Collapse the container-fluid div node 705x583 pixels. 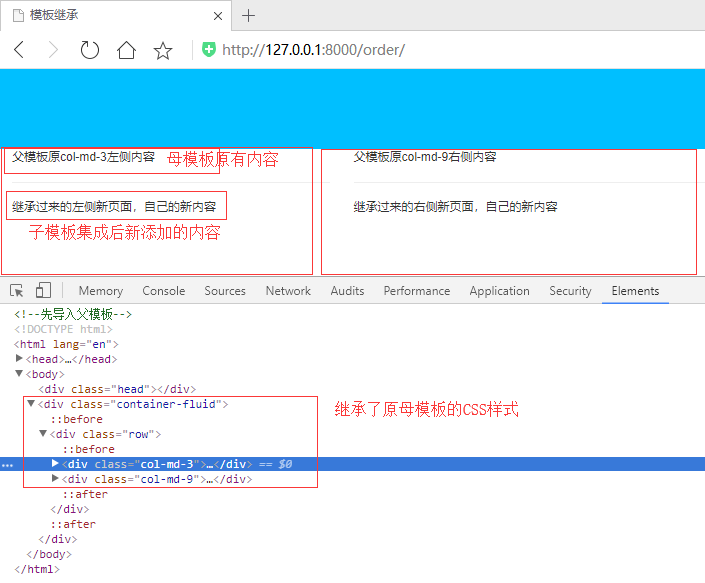[x=31, y=404]
